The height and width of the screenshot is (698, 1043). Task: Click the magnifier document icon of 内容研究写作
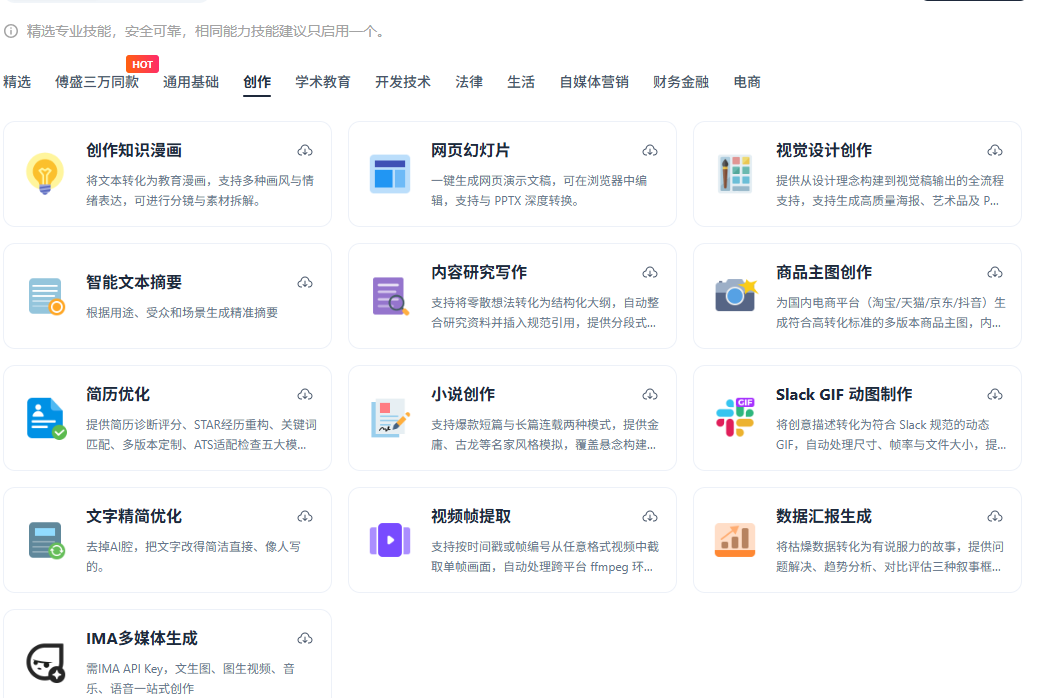[389, 297]
